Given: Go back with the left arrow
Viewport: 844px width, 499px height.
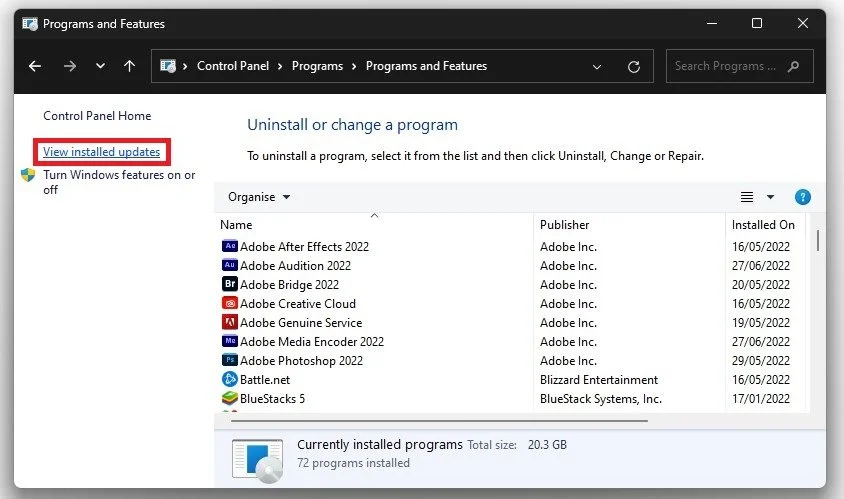Looking at the screenshot, I should pos(35,66).
